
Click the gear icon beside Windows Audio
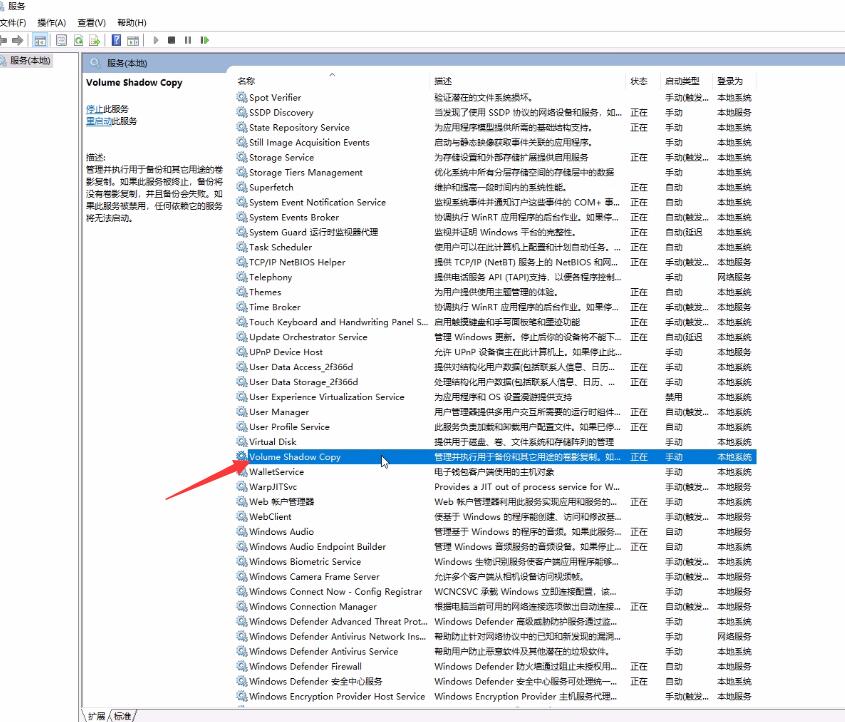(x=242, y=531)
